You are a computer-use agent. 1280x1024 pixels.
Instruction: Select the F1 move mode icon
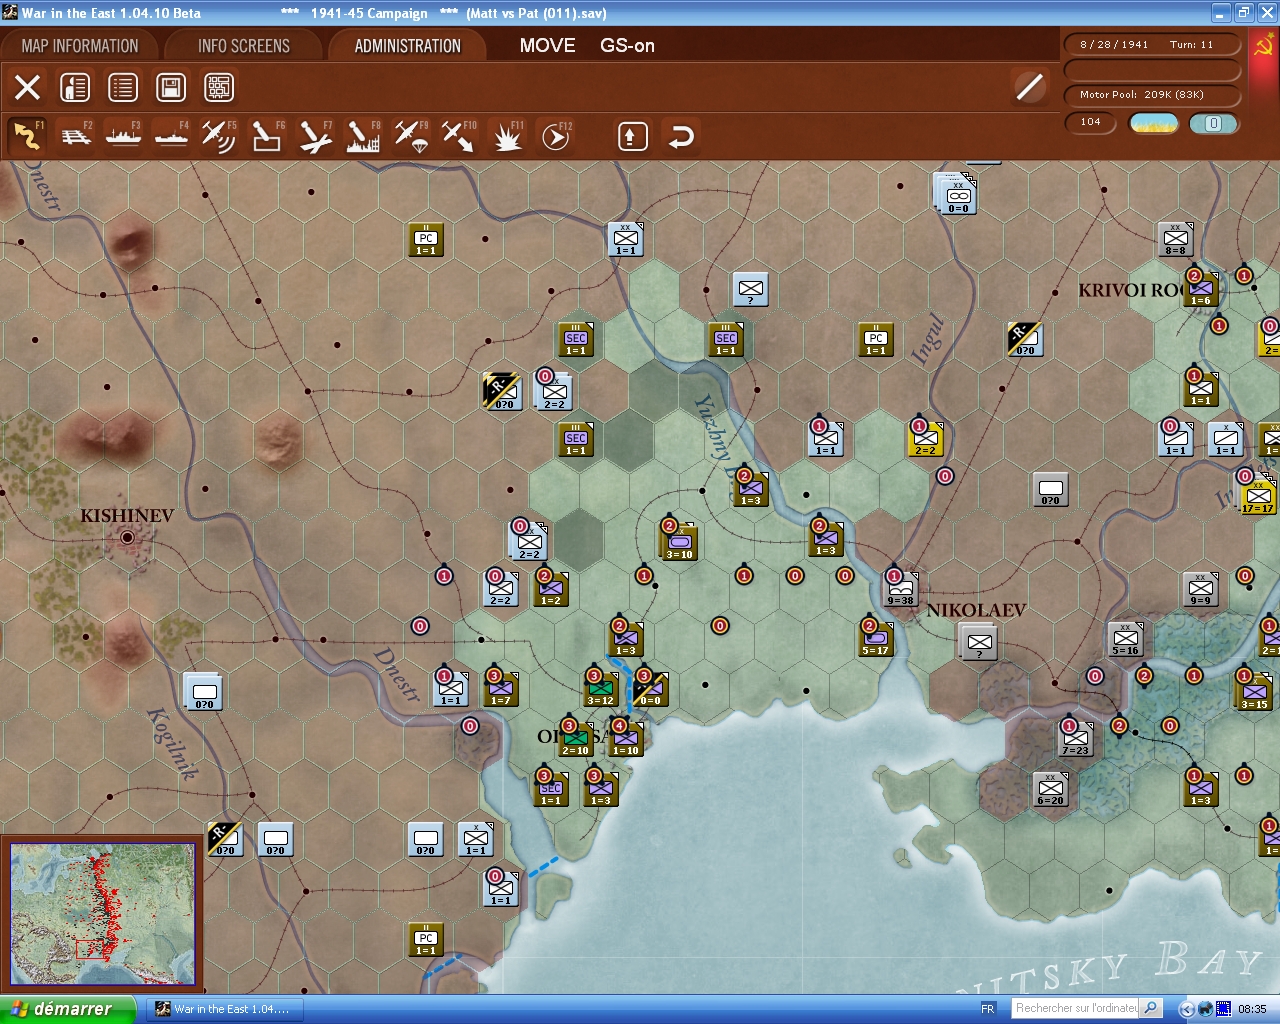[27, 136]
